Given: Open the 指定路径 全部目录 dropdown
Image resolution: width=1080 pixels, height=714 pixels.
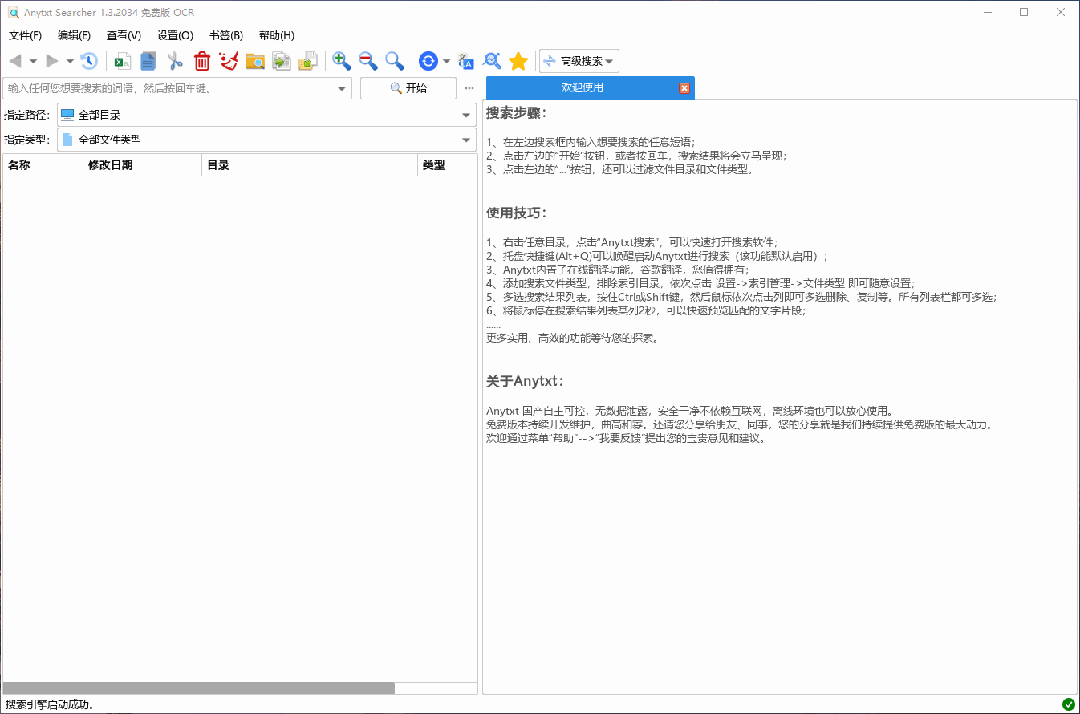Looking at the screenshot, I should tap(267, 115).
